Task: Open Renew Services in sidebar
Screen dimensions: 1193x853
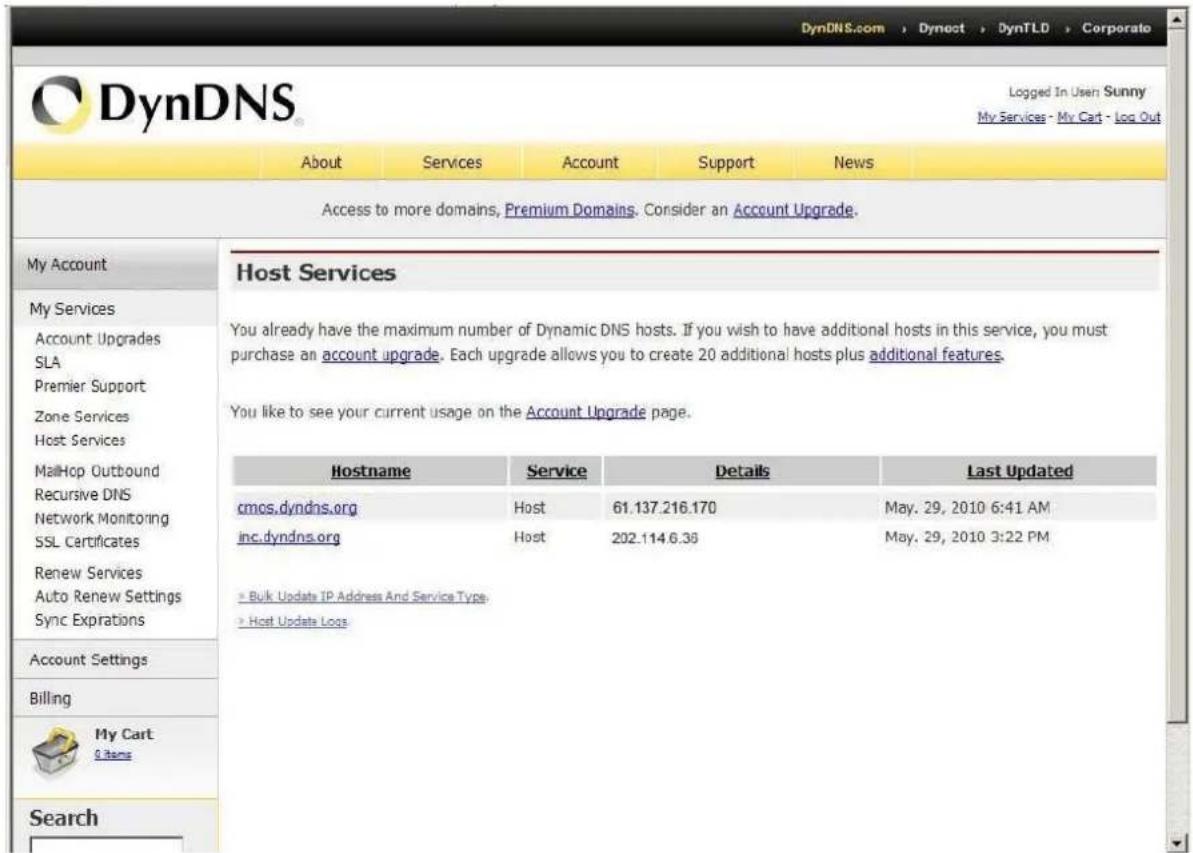Action: (x=88, y=573)
